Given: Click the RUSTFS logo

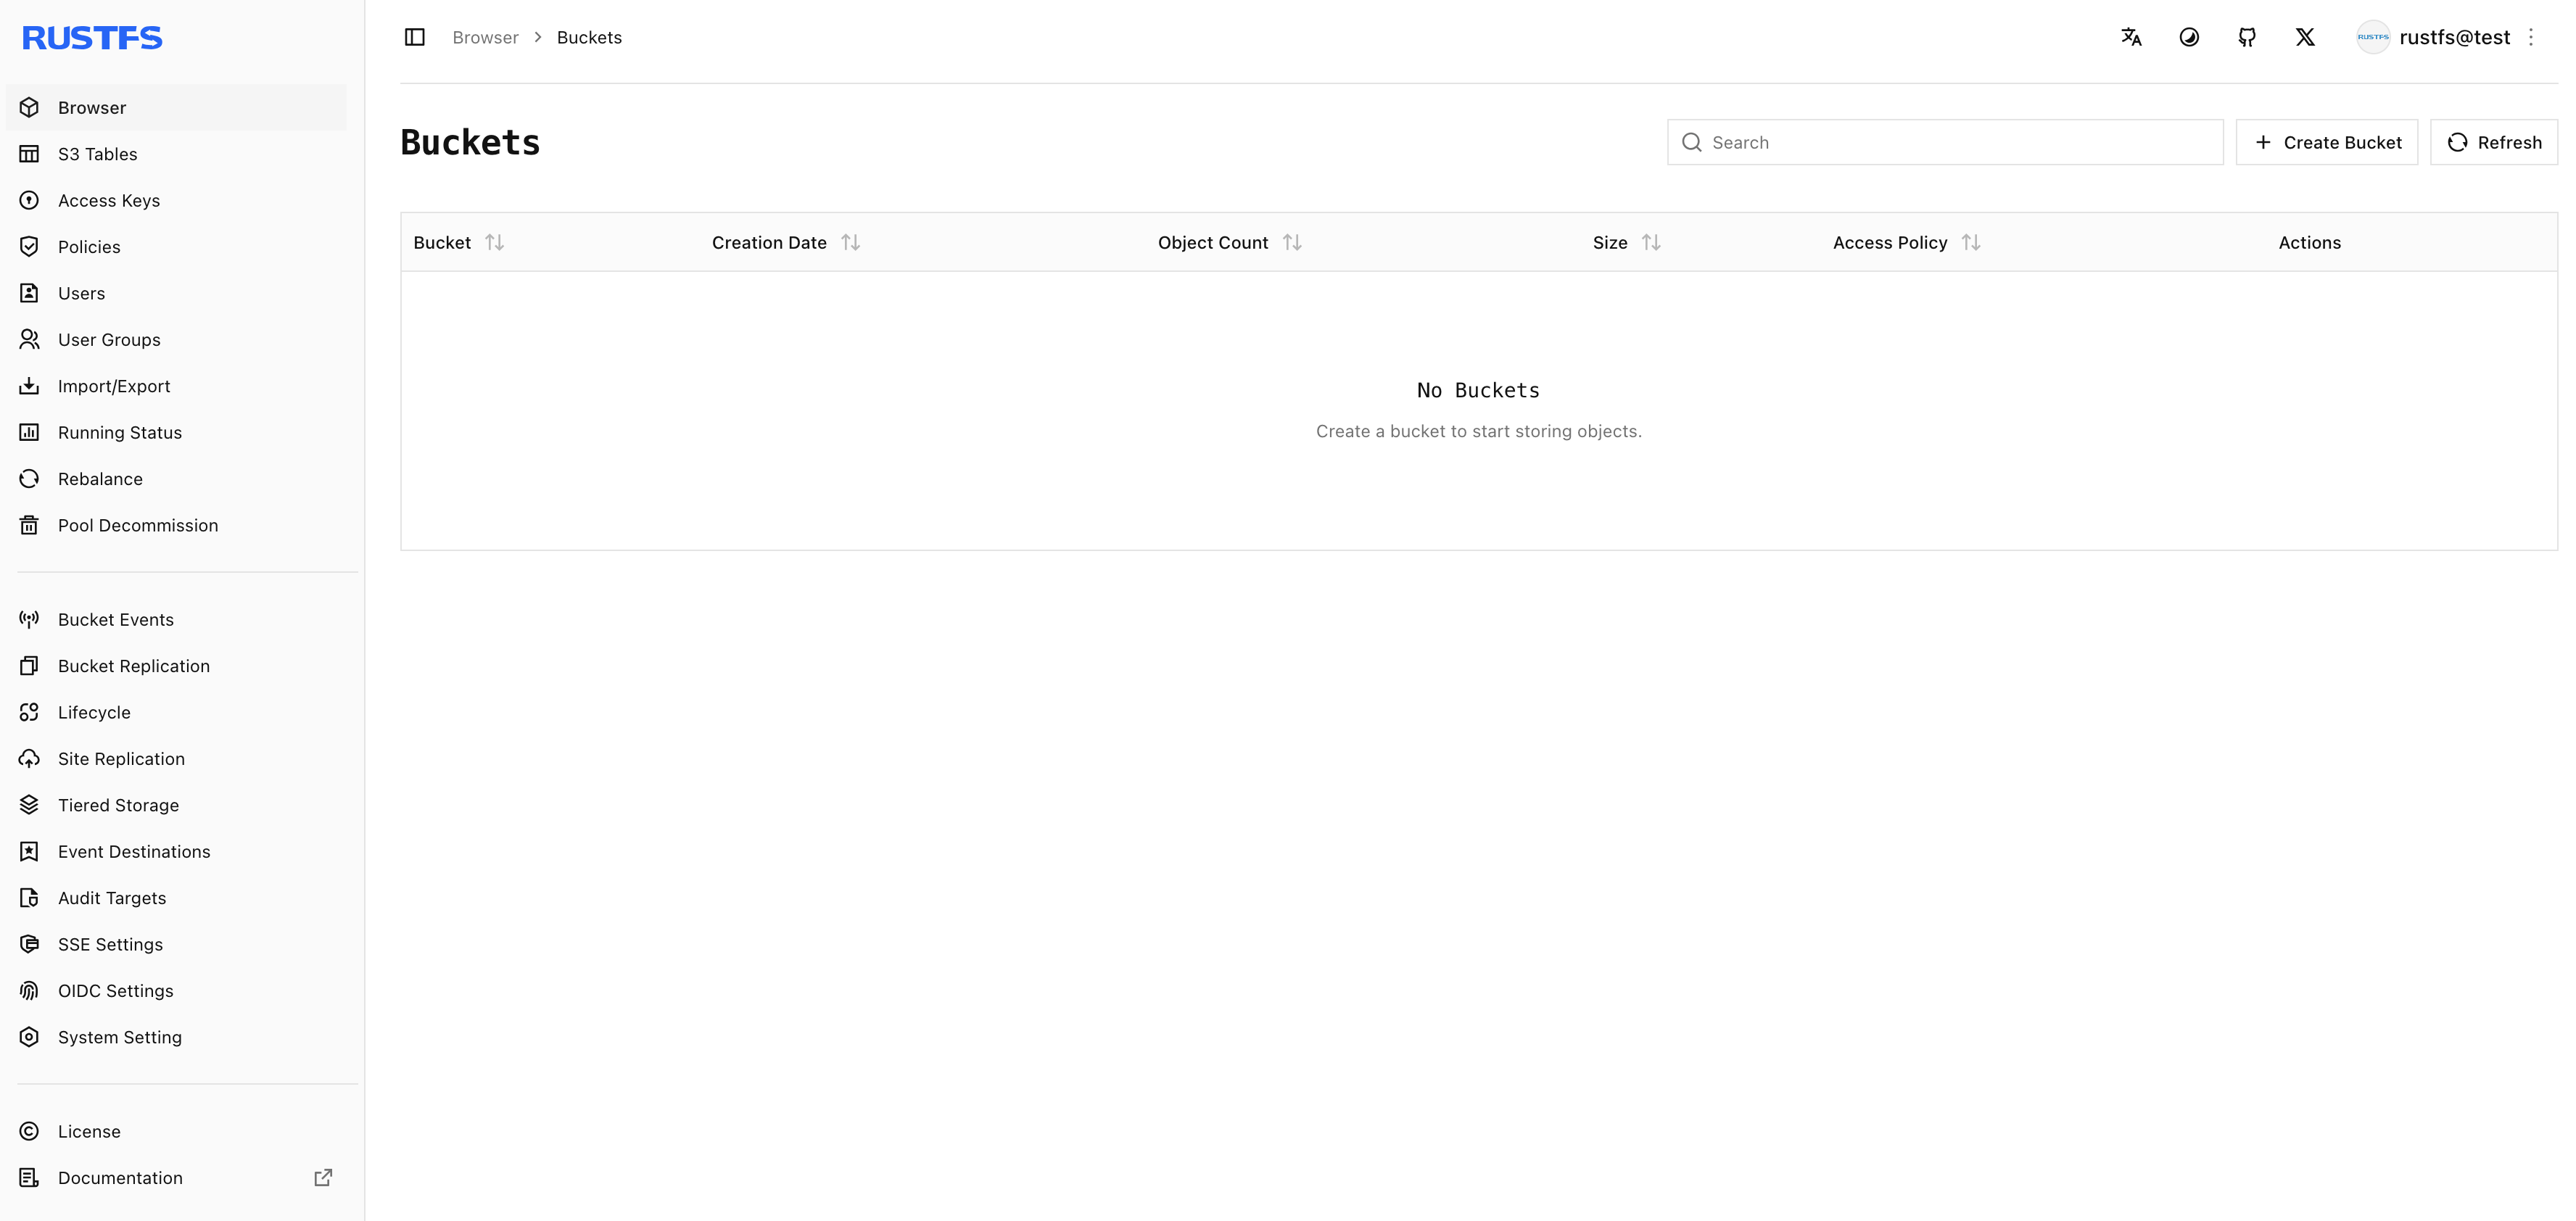Looking at the screenshot, I should tap(92, 38).
